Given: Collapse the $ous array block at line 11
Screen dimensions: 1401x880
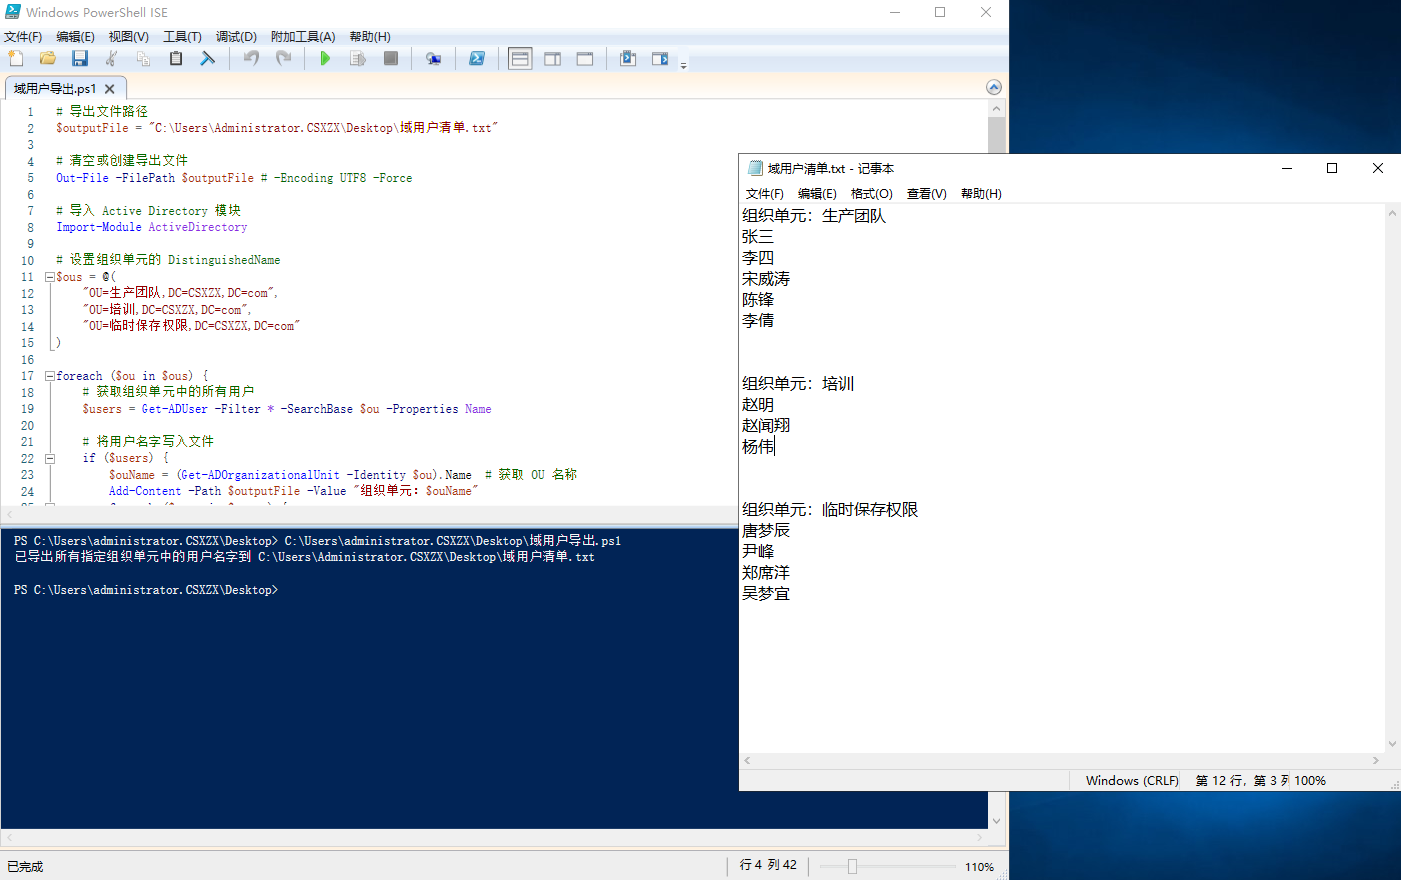Looking at the screenshot, I should coord(49,277).
